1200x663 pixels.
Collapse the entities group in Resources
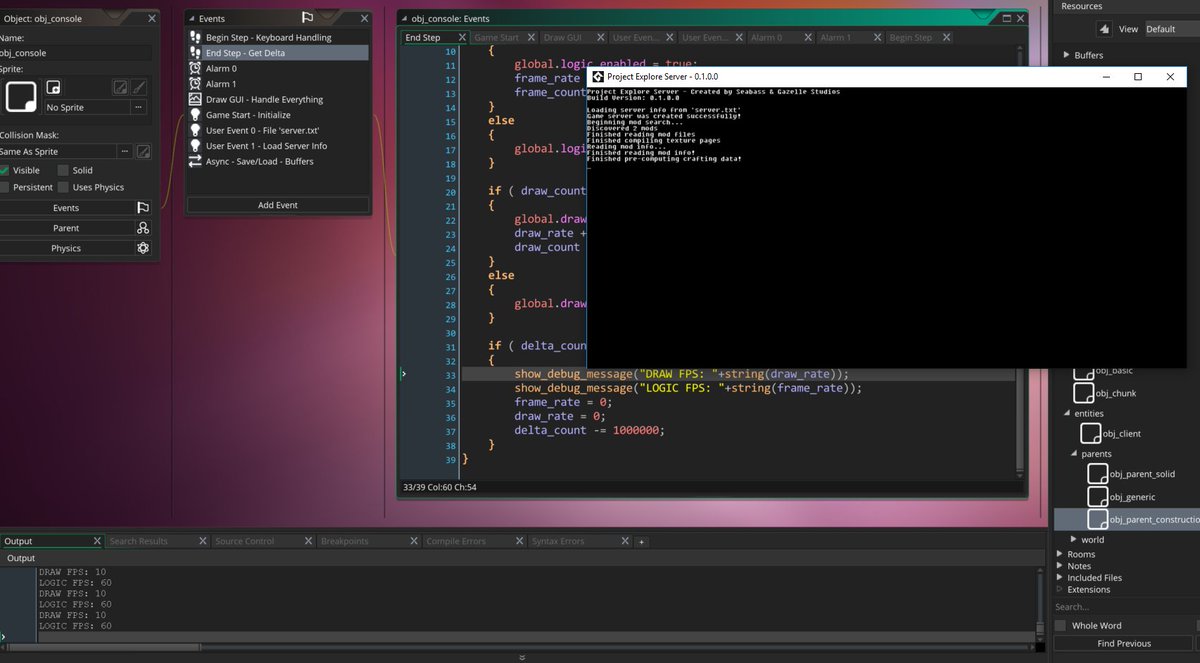[x=1067, y=412]
